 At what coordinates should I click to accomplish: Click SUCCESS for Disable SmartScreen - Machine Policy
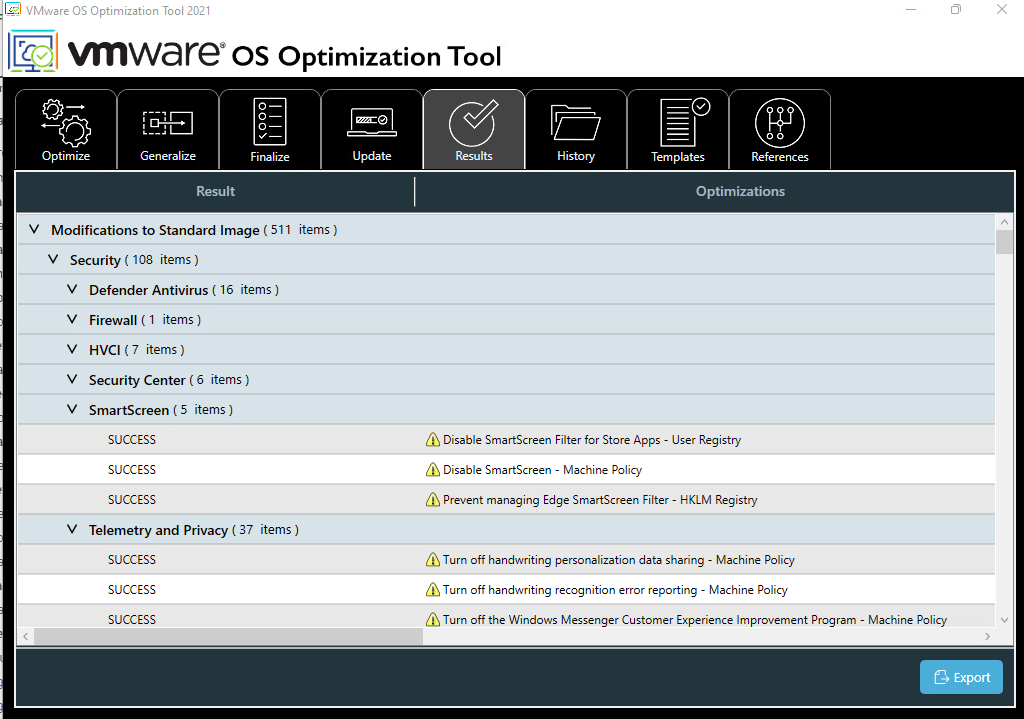pos(132,470)
